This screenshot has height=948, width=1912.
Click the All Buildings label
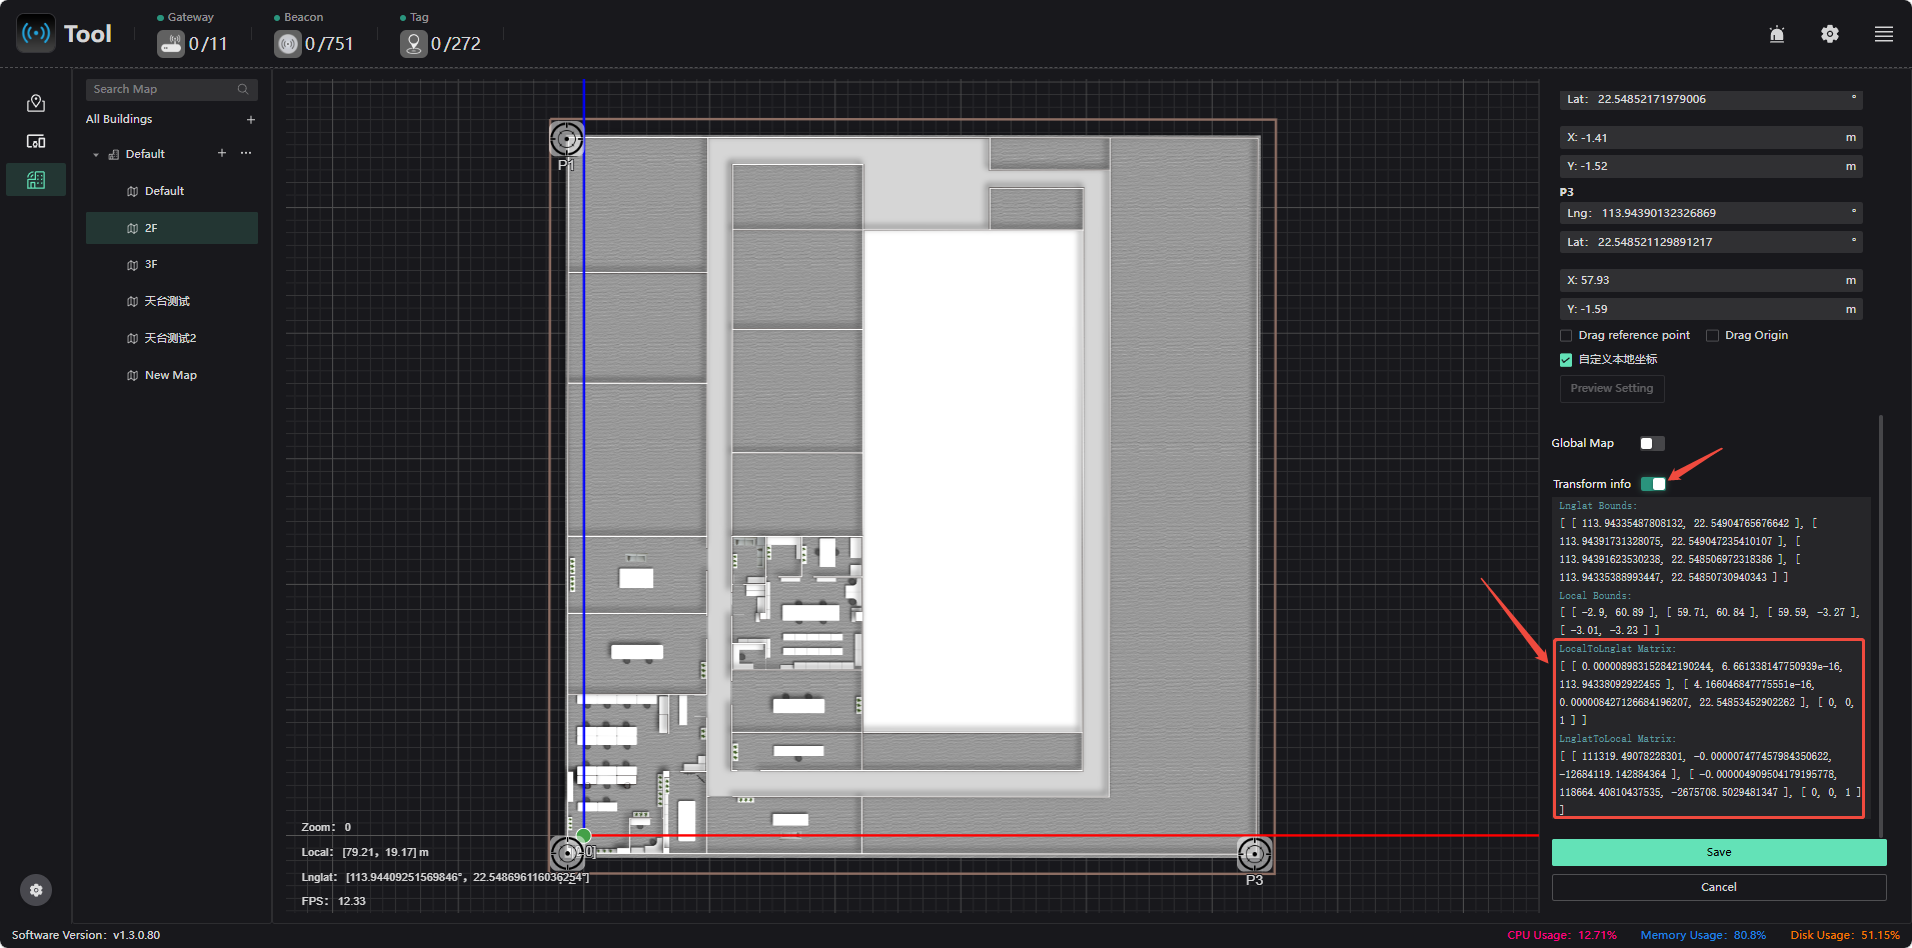tap(119, 119)
